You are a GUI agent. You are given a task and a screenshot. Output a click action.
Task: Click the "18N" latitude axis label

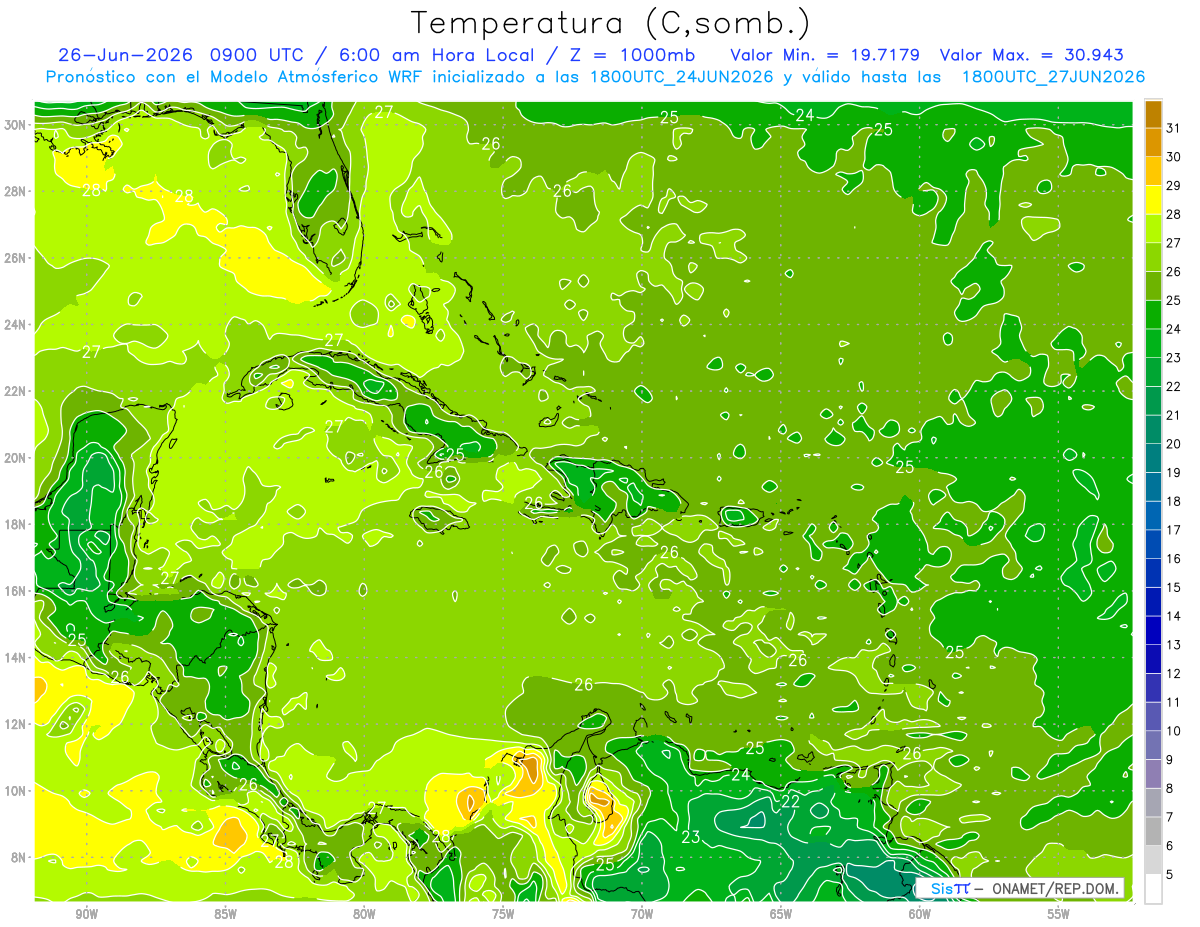point(16,524)
